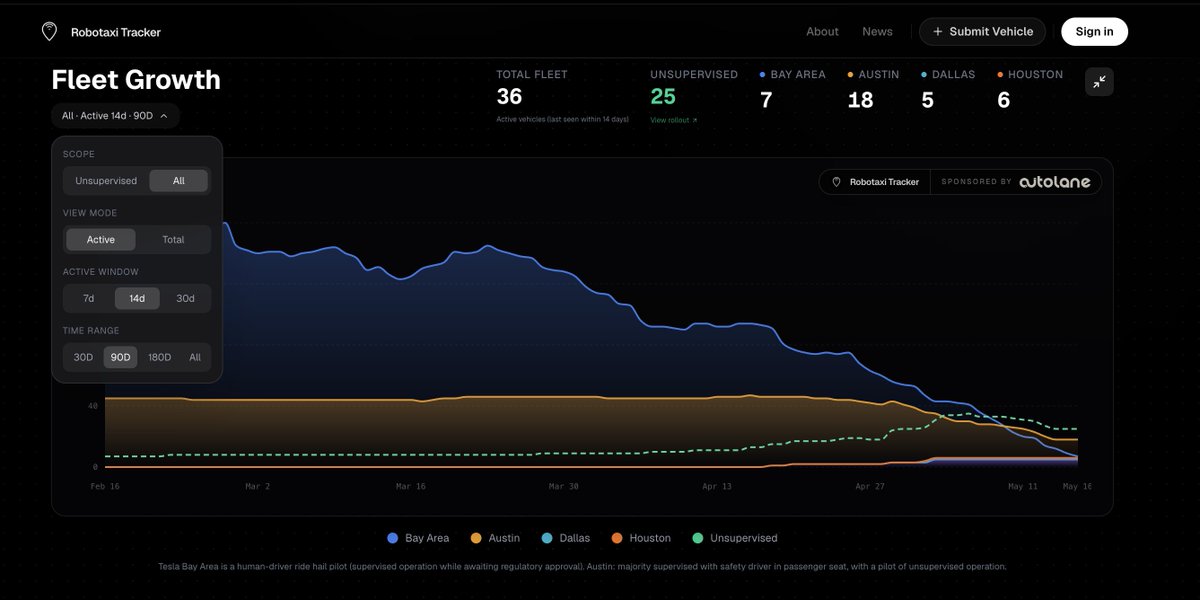Click the Houston count 6
Viewport: 1200px width, 600px height.
[x=1003, y=100]
